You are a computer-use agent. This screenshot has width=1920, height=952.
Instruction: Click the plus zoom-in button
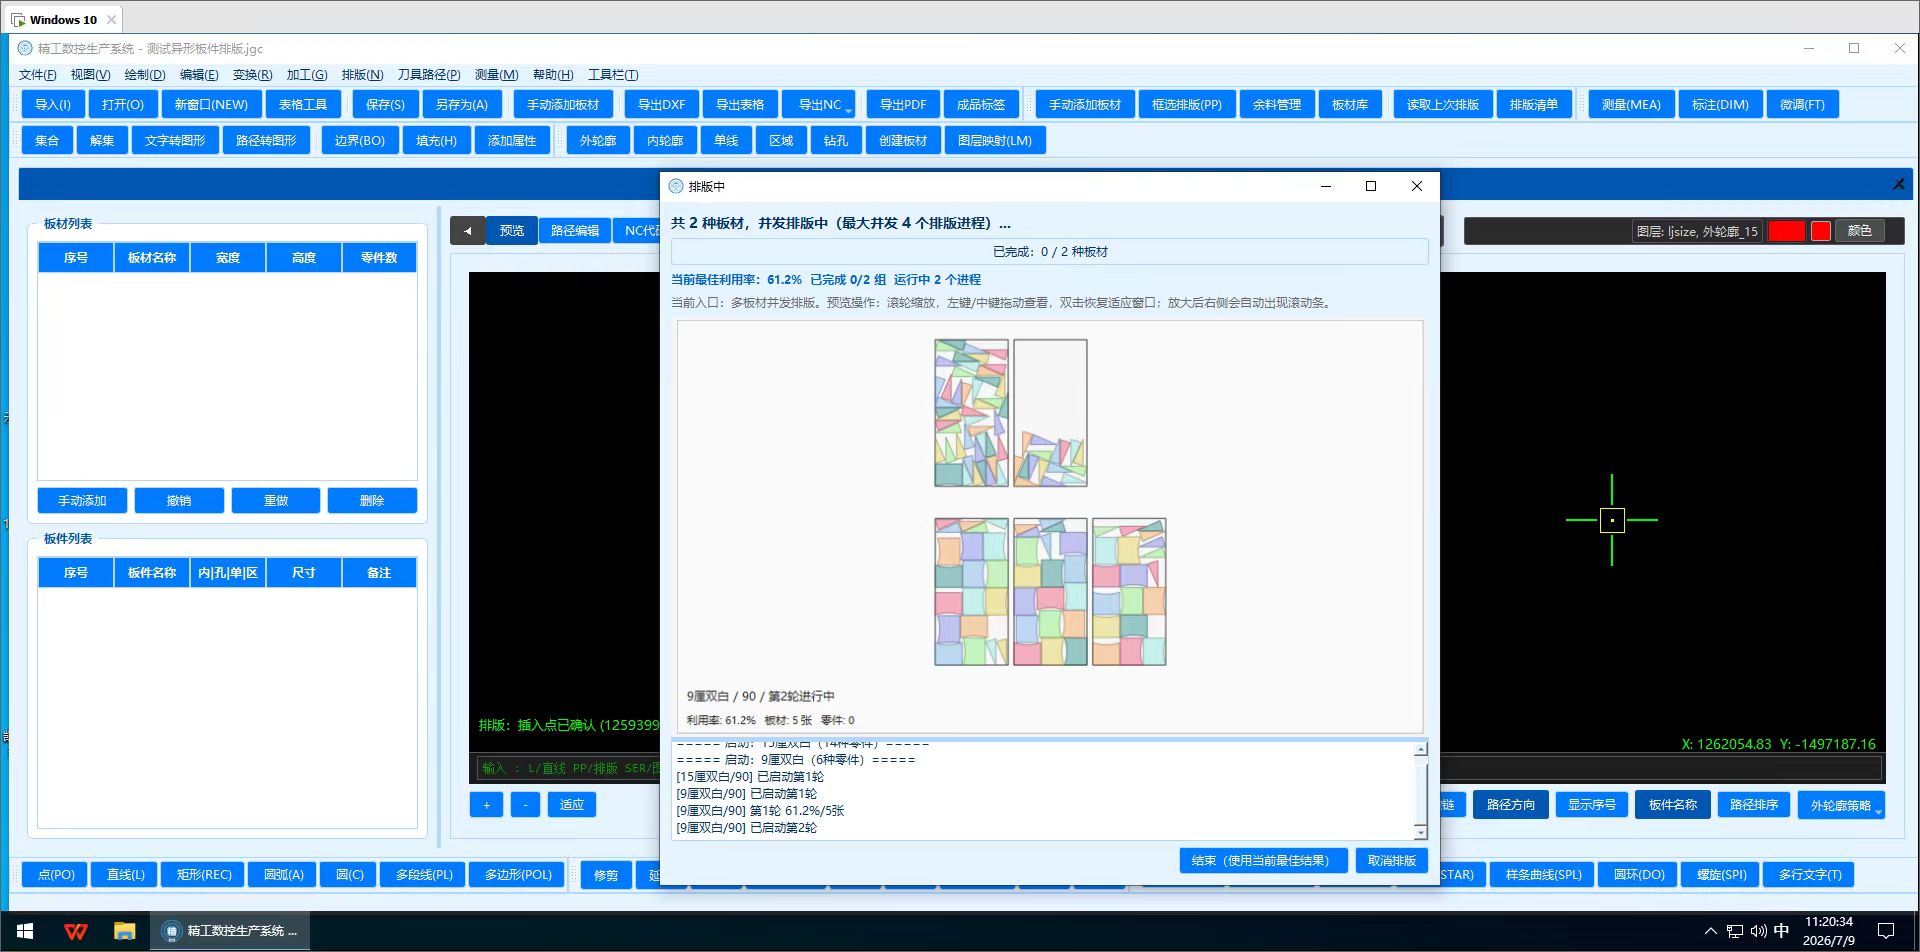(x=487, y=805)
